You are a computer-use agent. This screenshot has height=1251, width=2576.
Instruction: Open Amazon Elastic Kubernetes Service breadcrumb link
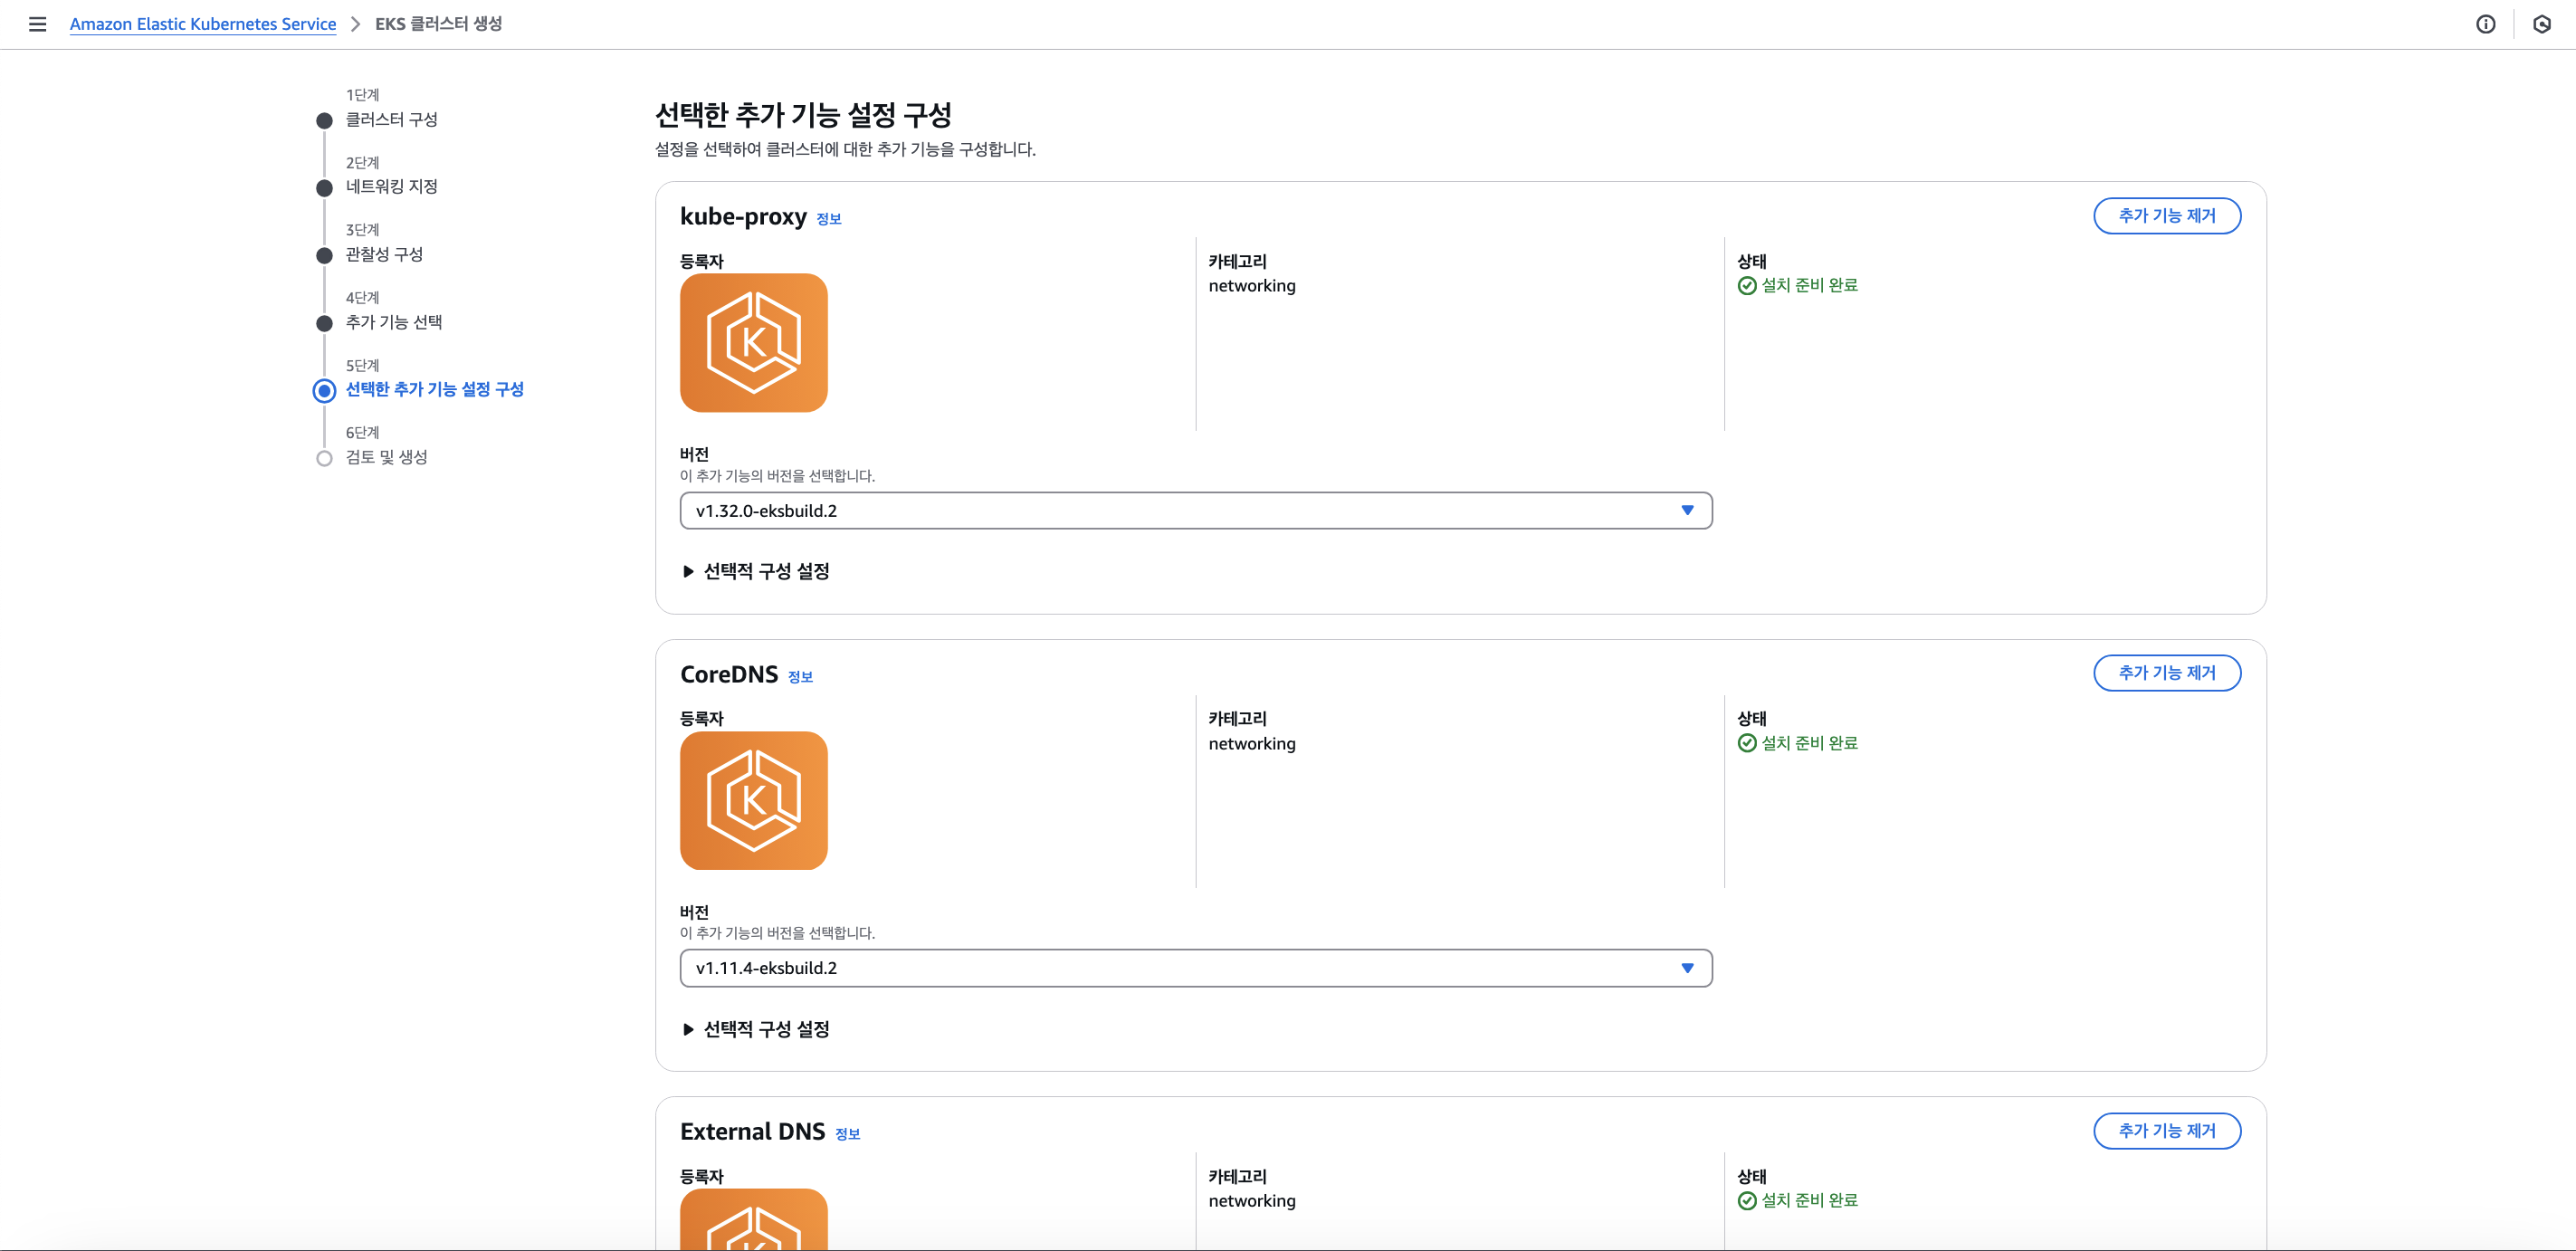click(203, 24)
